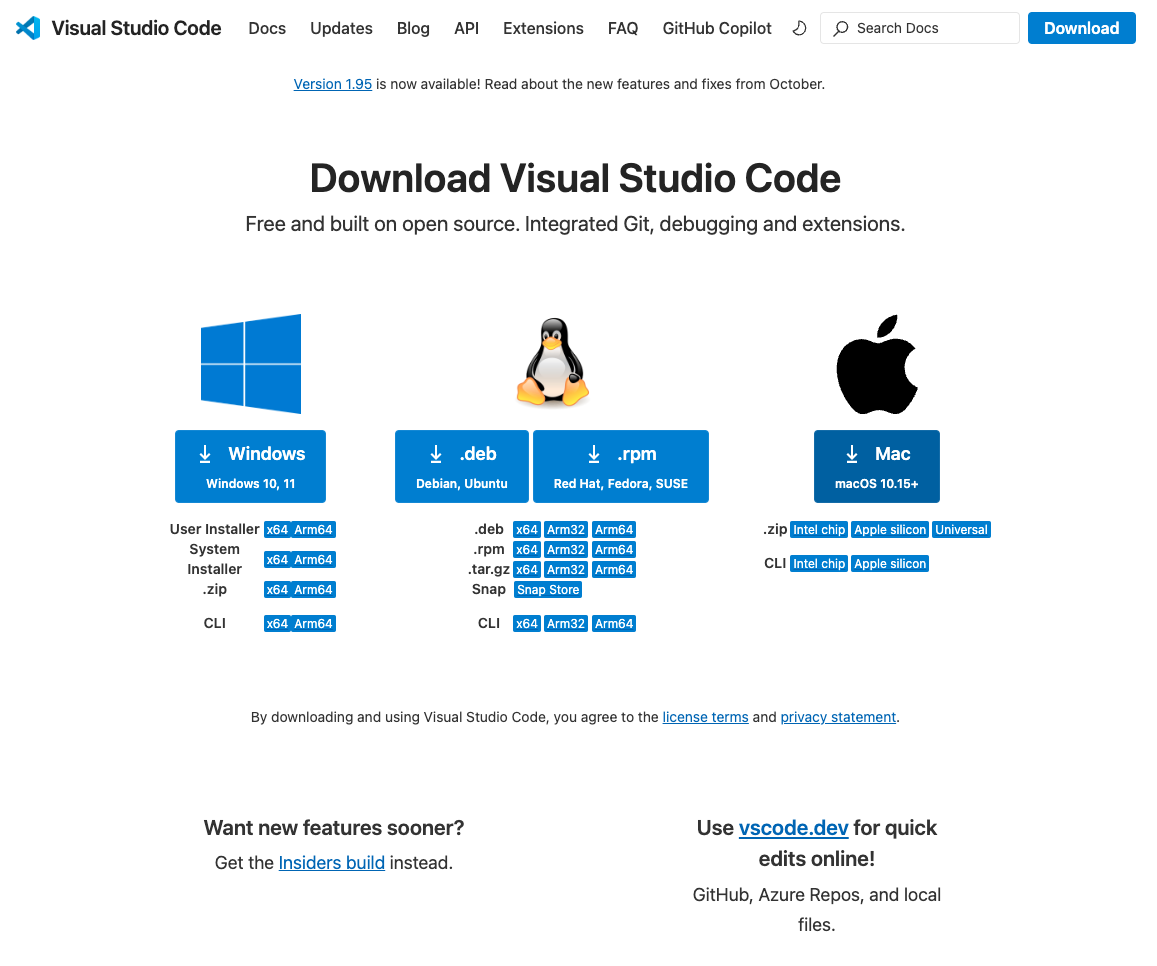Download the Windows 10, 11 installer
The height and width of the screenshot is (966, 1157).
[250, 466]
